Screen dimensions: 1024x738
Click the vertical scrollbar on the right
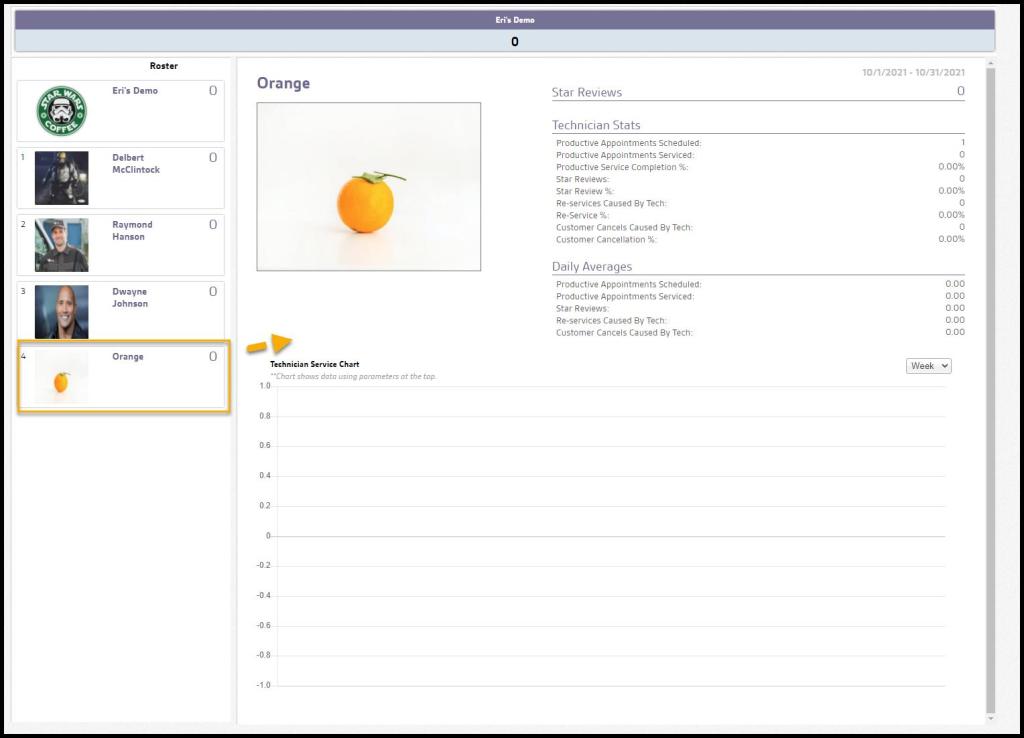990,390
